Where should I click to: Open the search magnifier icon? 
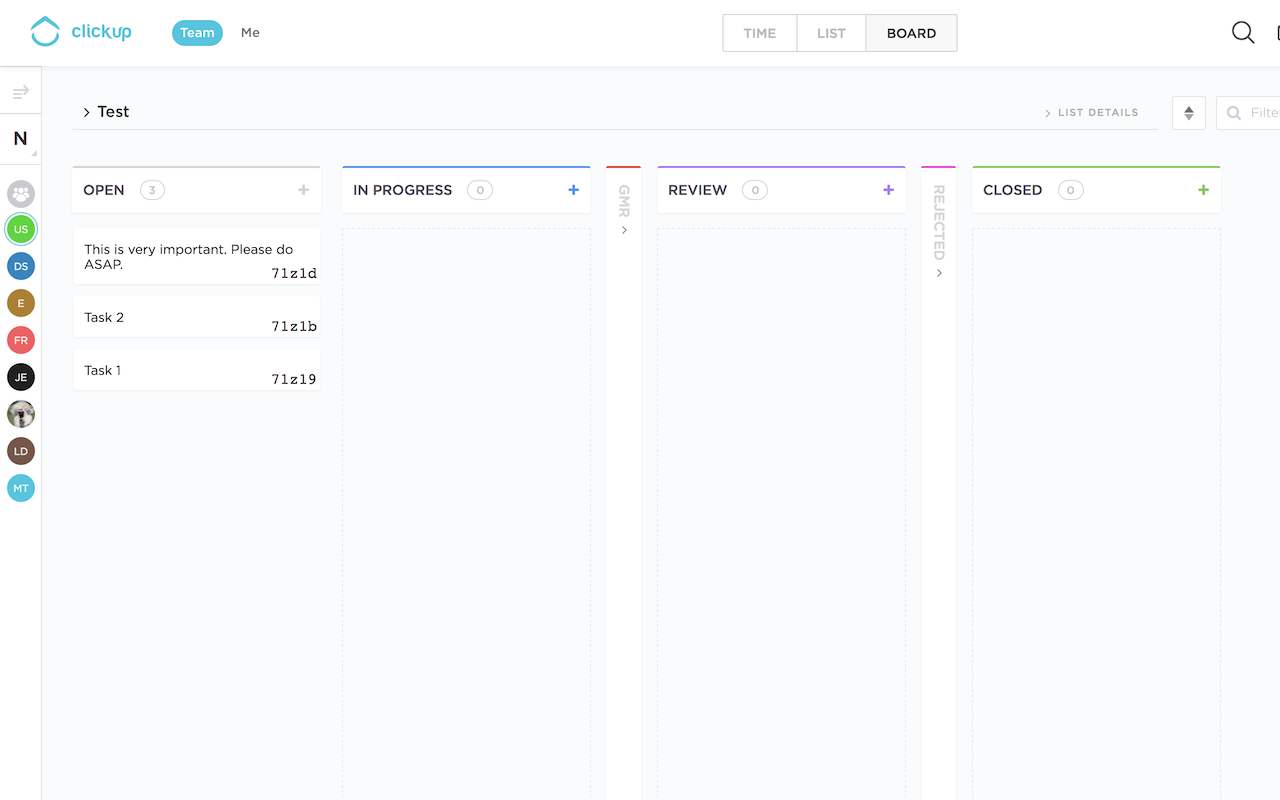(1242, 33)
